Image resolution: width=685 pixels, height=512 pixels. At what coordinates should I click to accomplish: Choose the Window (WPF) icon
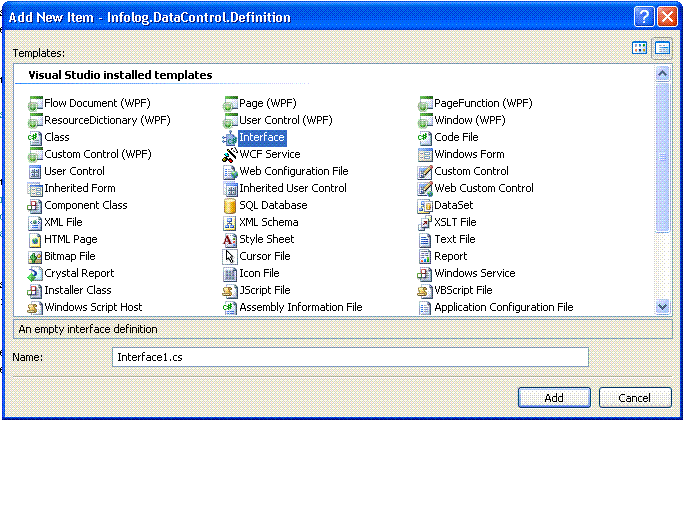(425, 121)
